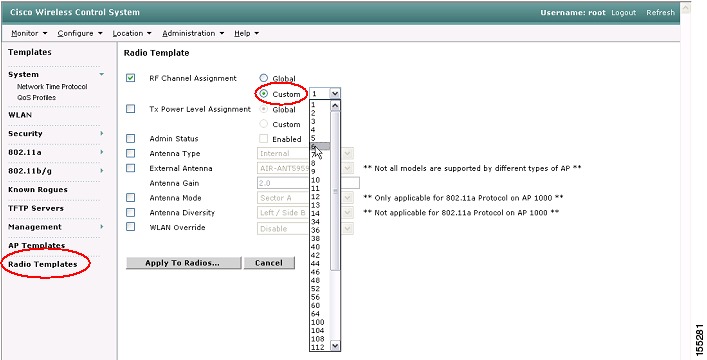
Task: Select Custom for Tx Power Level
Action: (x=264, y=124)
